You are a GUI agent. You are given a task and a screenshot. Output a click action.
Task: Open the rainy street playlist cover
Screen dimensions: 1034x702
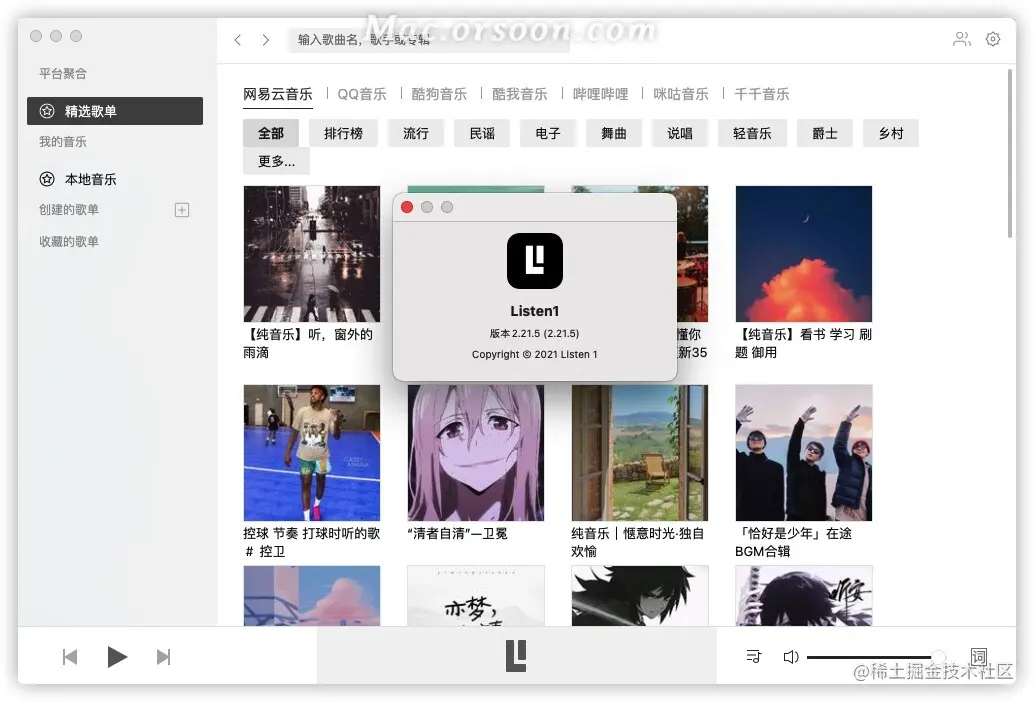coord(312,254)
